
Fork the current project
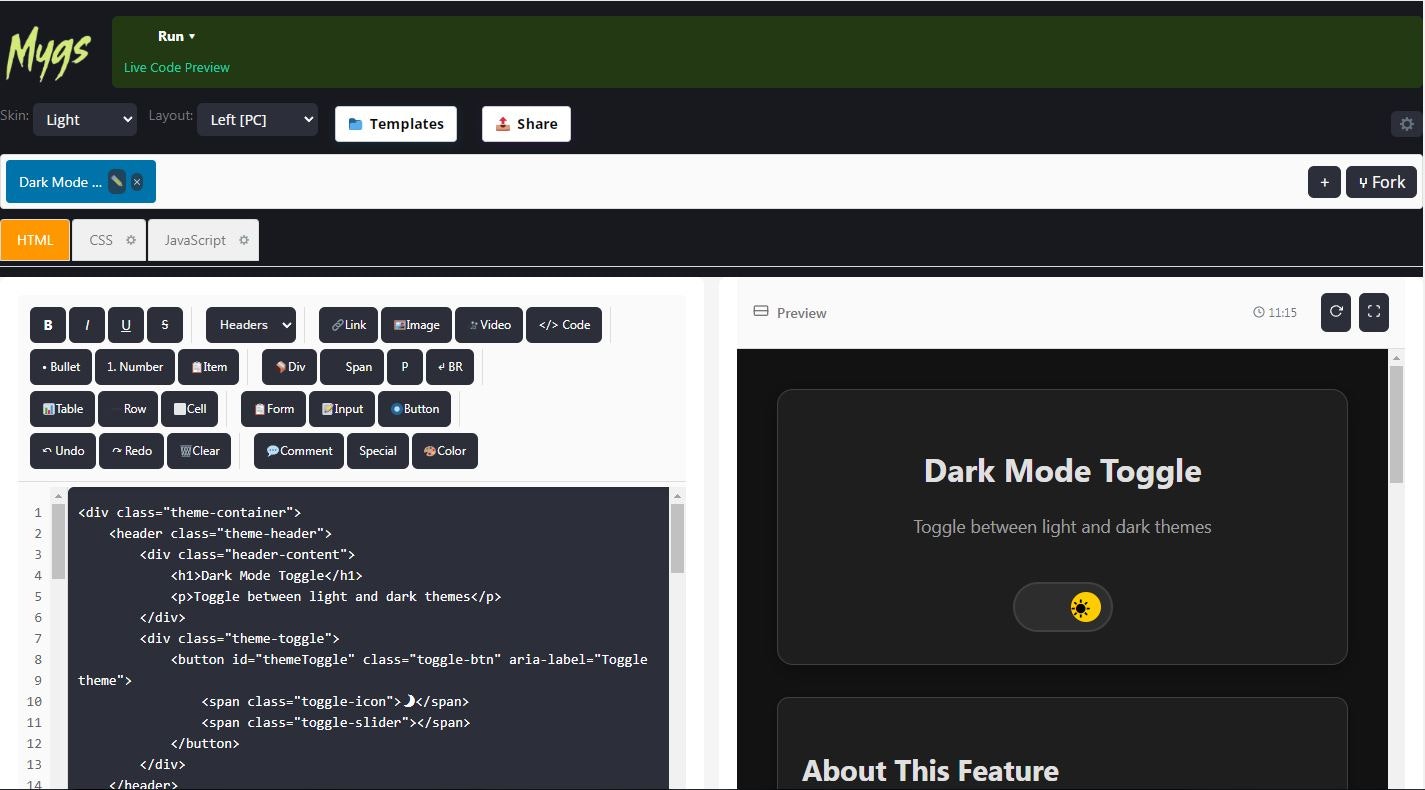click(1381, 182)
